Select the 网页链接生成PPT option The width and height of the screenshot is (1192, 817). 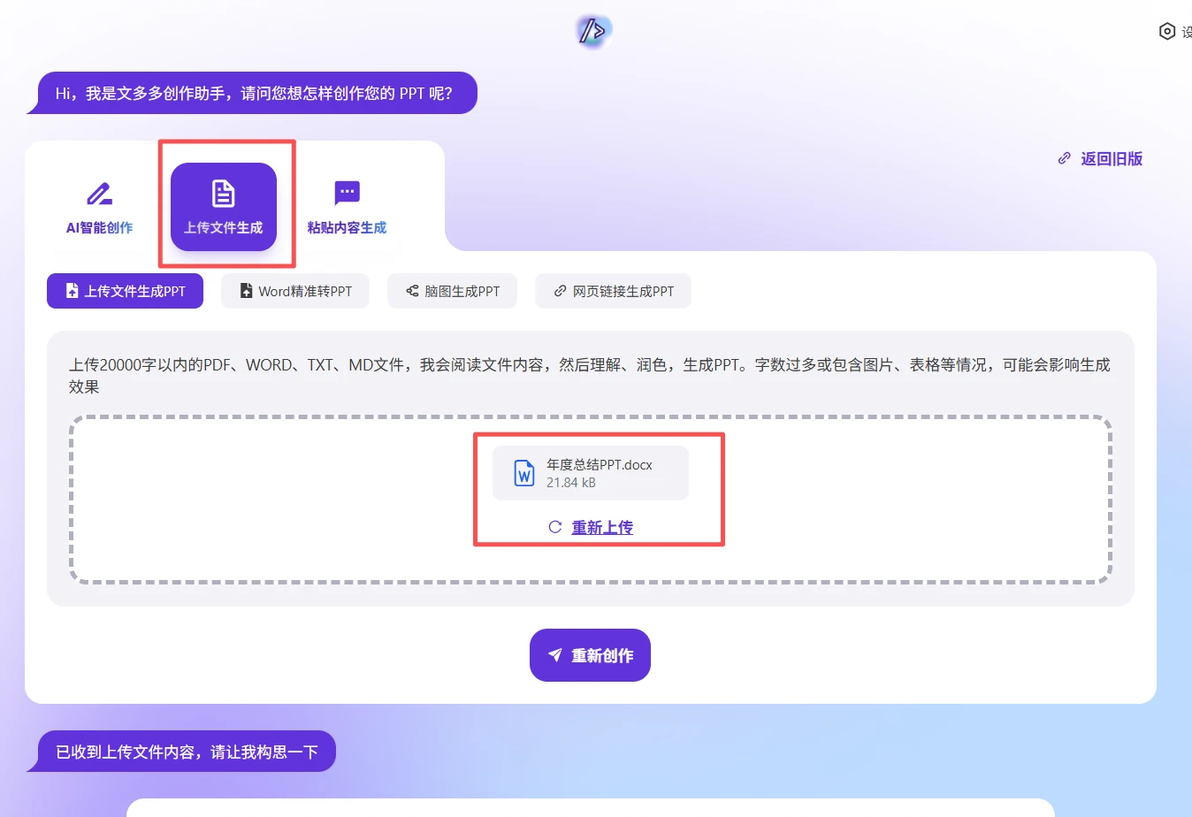point(613,291)
